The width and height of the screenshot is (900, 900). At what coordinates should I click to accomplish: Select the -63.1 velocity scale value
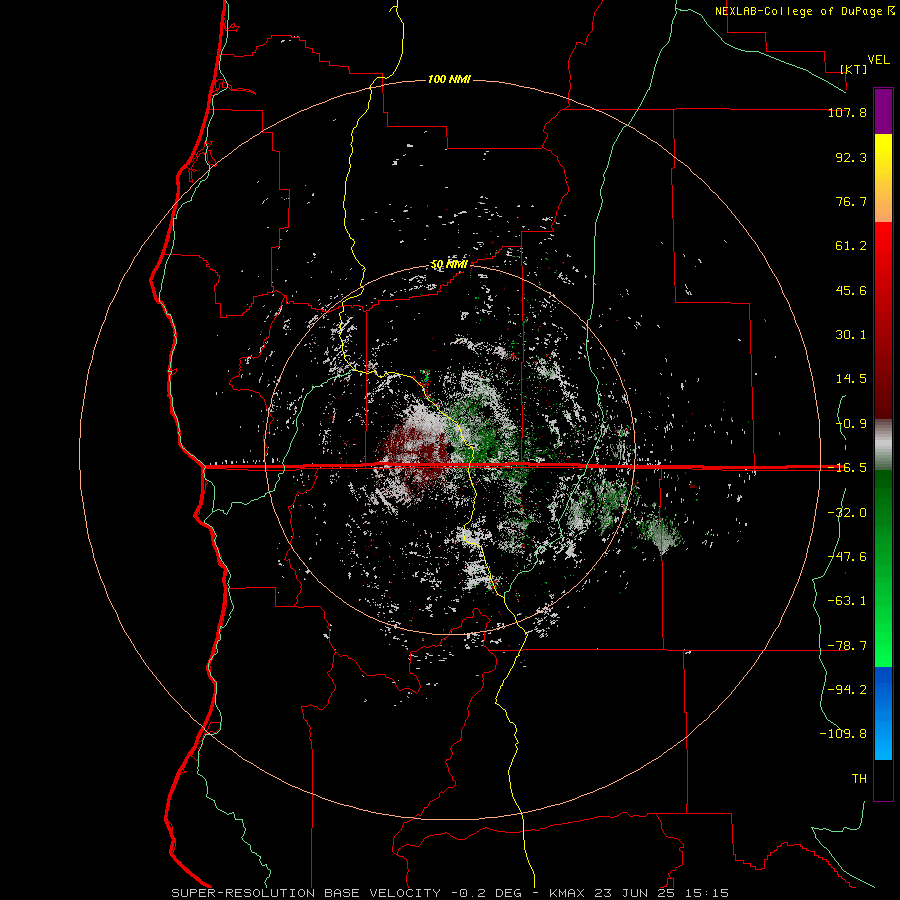[847, 601]
